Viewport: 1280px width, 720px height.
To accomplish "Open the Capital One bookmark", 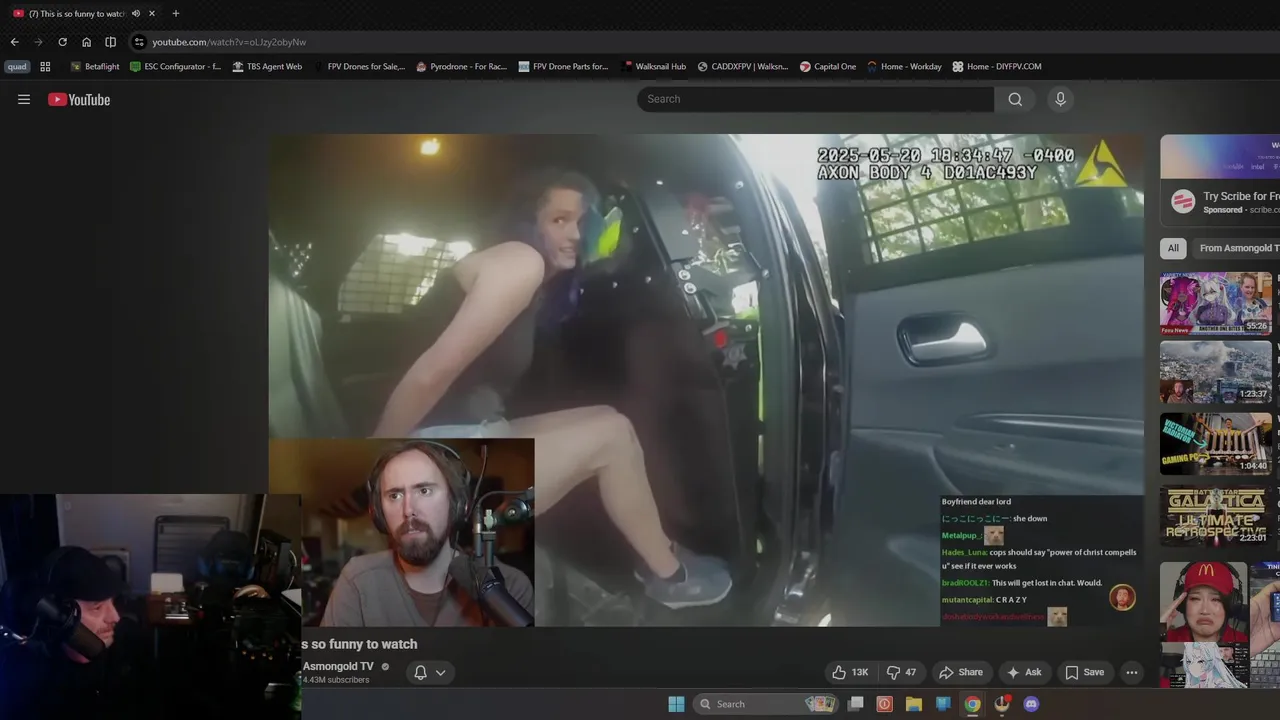I will coord(828,67).
